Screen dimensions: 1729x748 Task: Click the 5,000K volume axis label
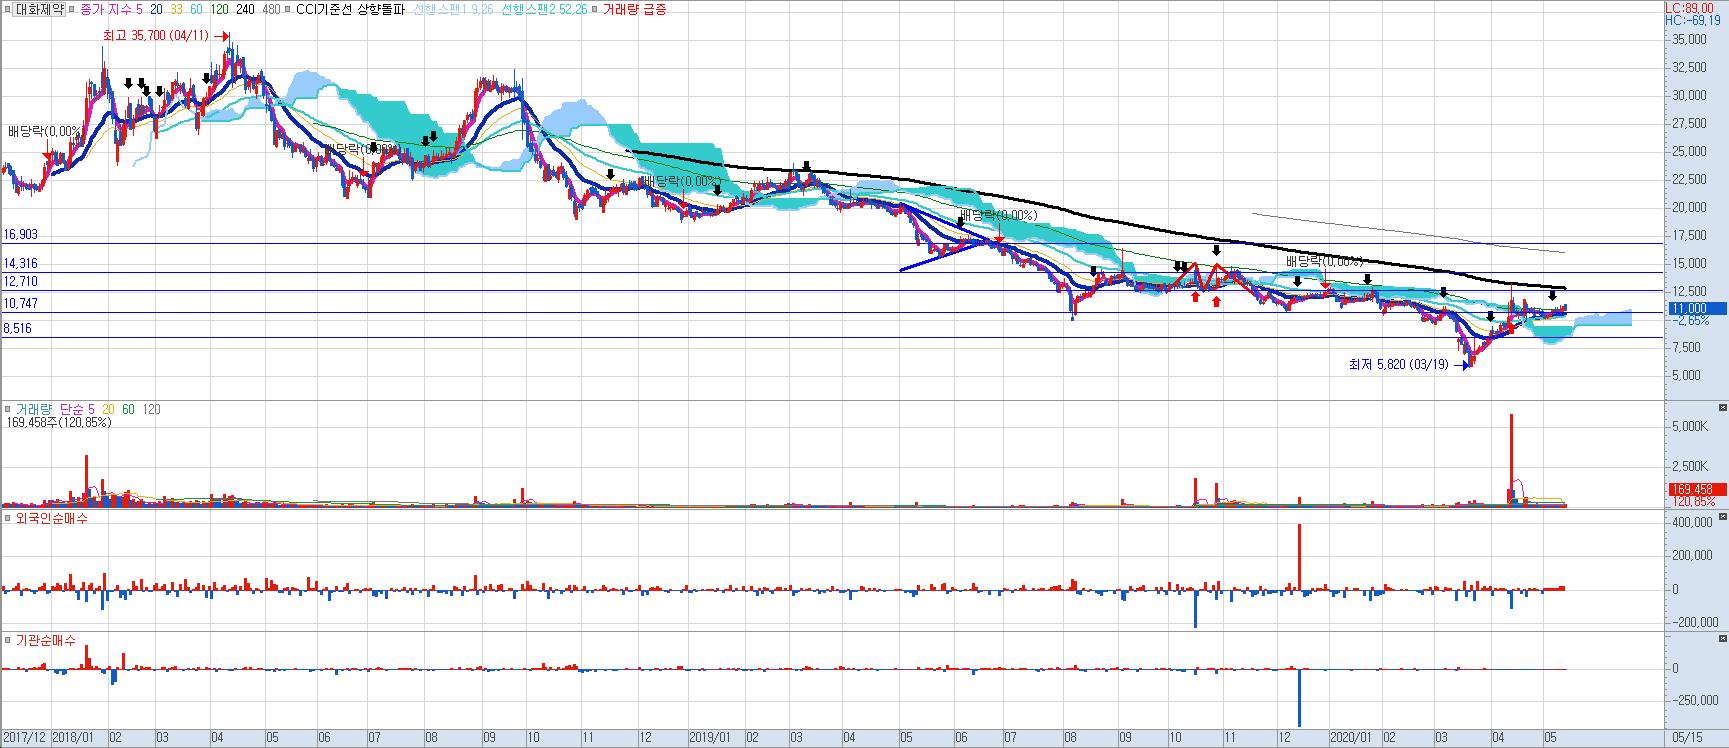point(1689,426)
